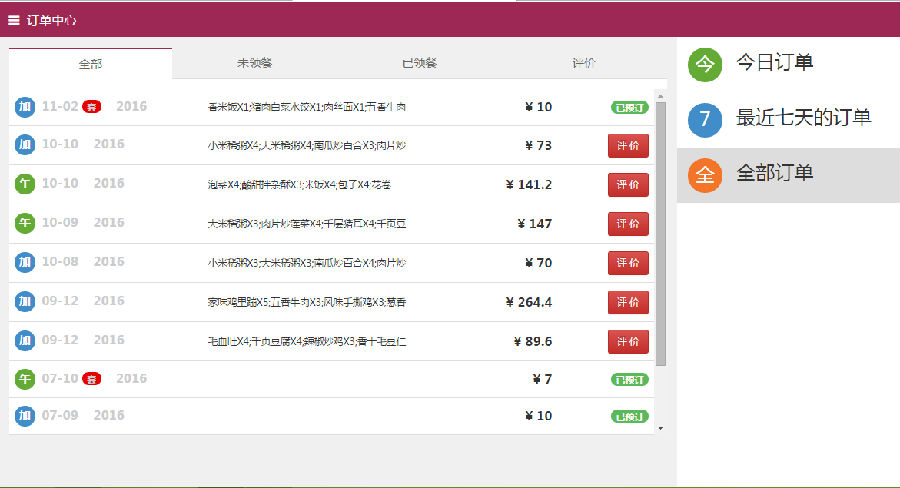Select the 全部 tab

click(x=90, y=63)
